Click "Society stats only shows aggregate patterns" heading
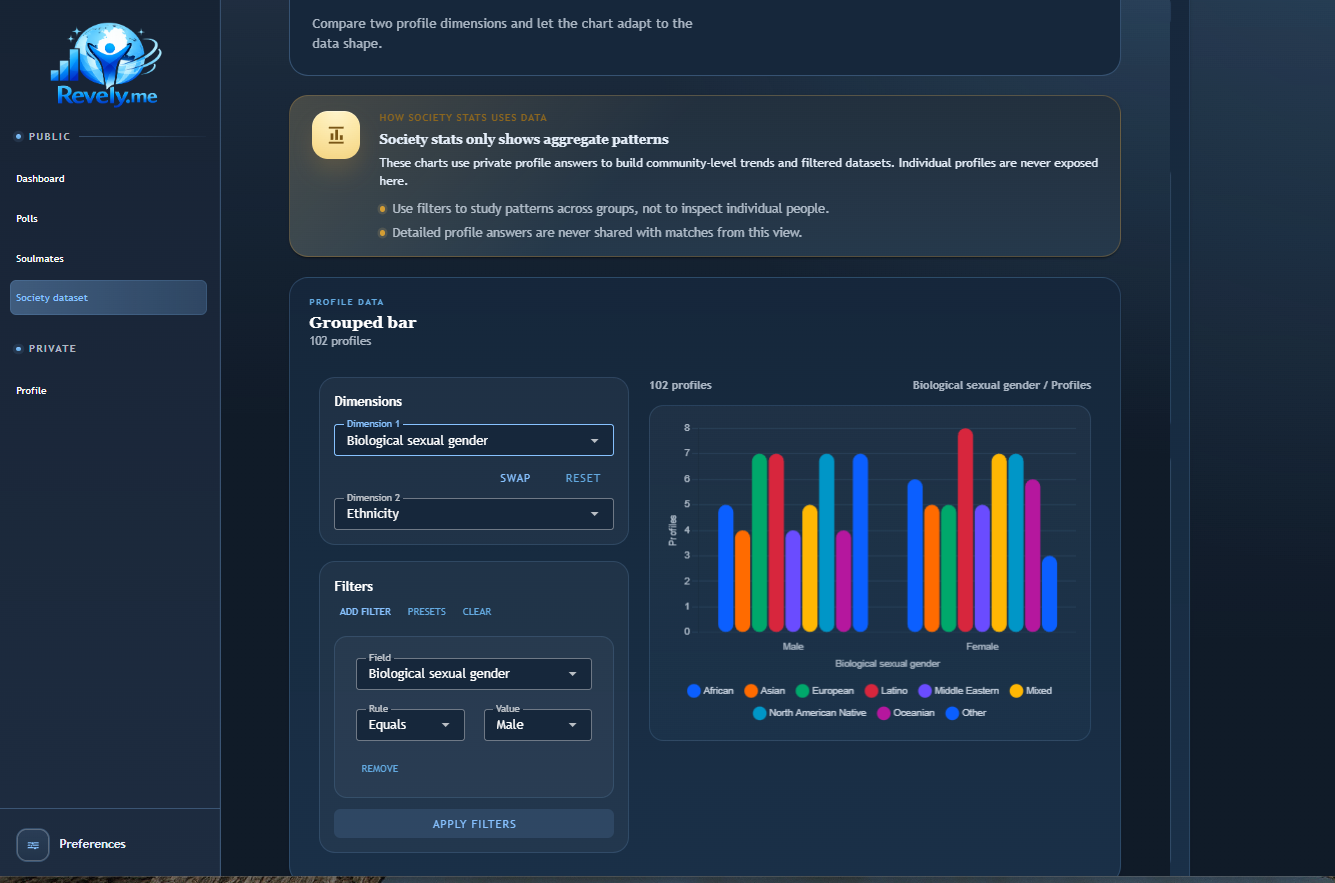This screenshot has width=1335, height=883. [524, 139]
